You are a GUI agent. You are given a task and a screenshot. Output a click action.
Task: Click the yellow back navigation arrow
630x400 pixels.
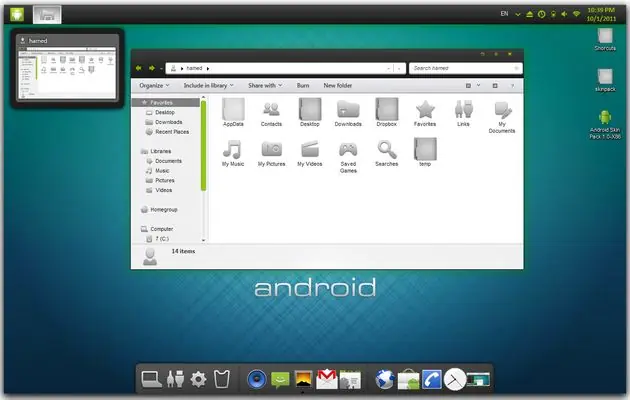[139, 68]
